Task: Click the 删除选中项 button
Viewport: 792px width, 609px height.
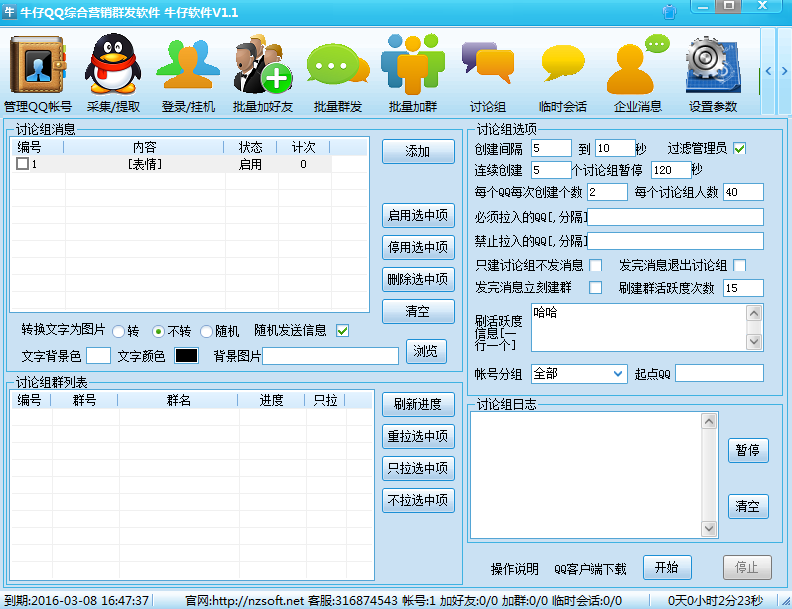Action: (x=418, y=279)
